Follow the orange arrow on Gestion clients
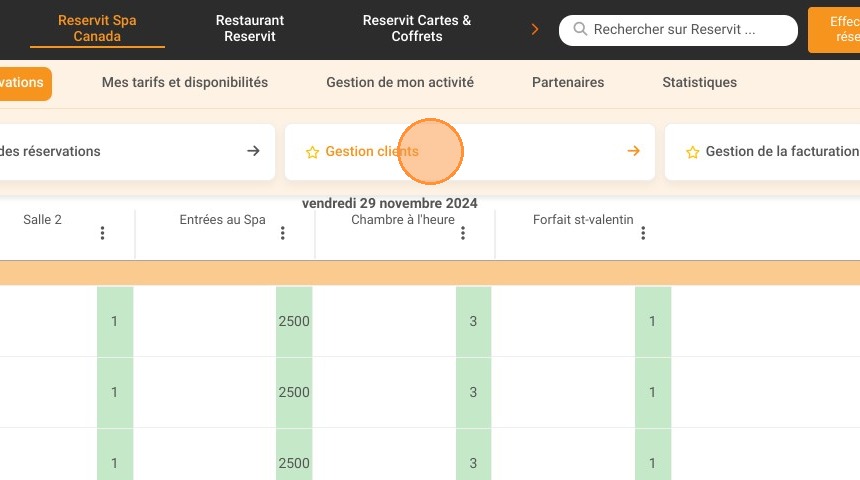The image size is (860, 480). tap(633, 151)
